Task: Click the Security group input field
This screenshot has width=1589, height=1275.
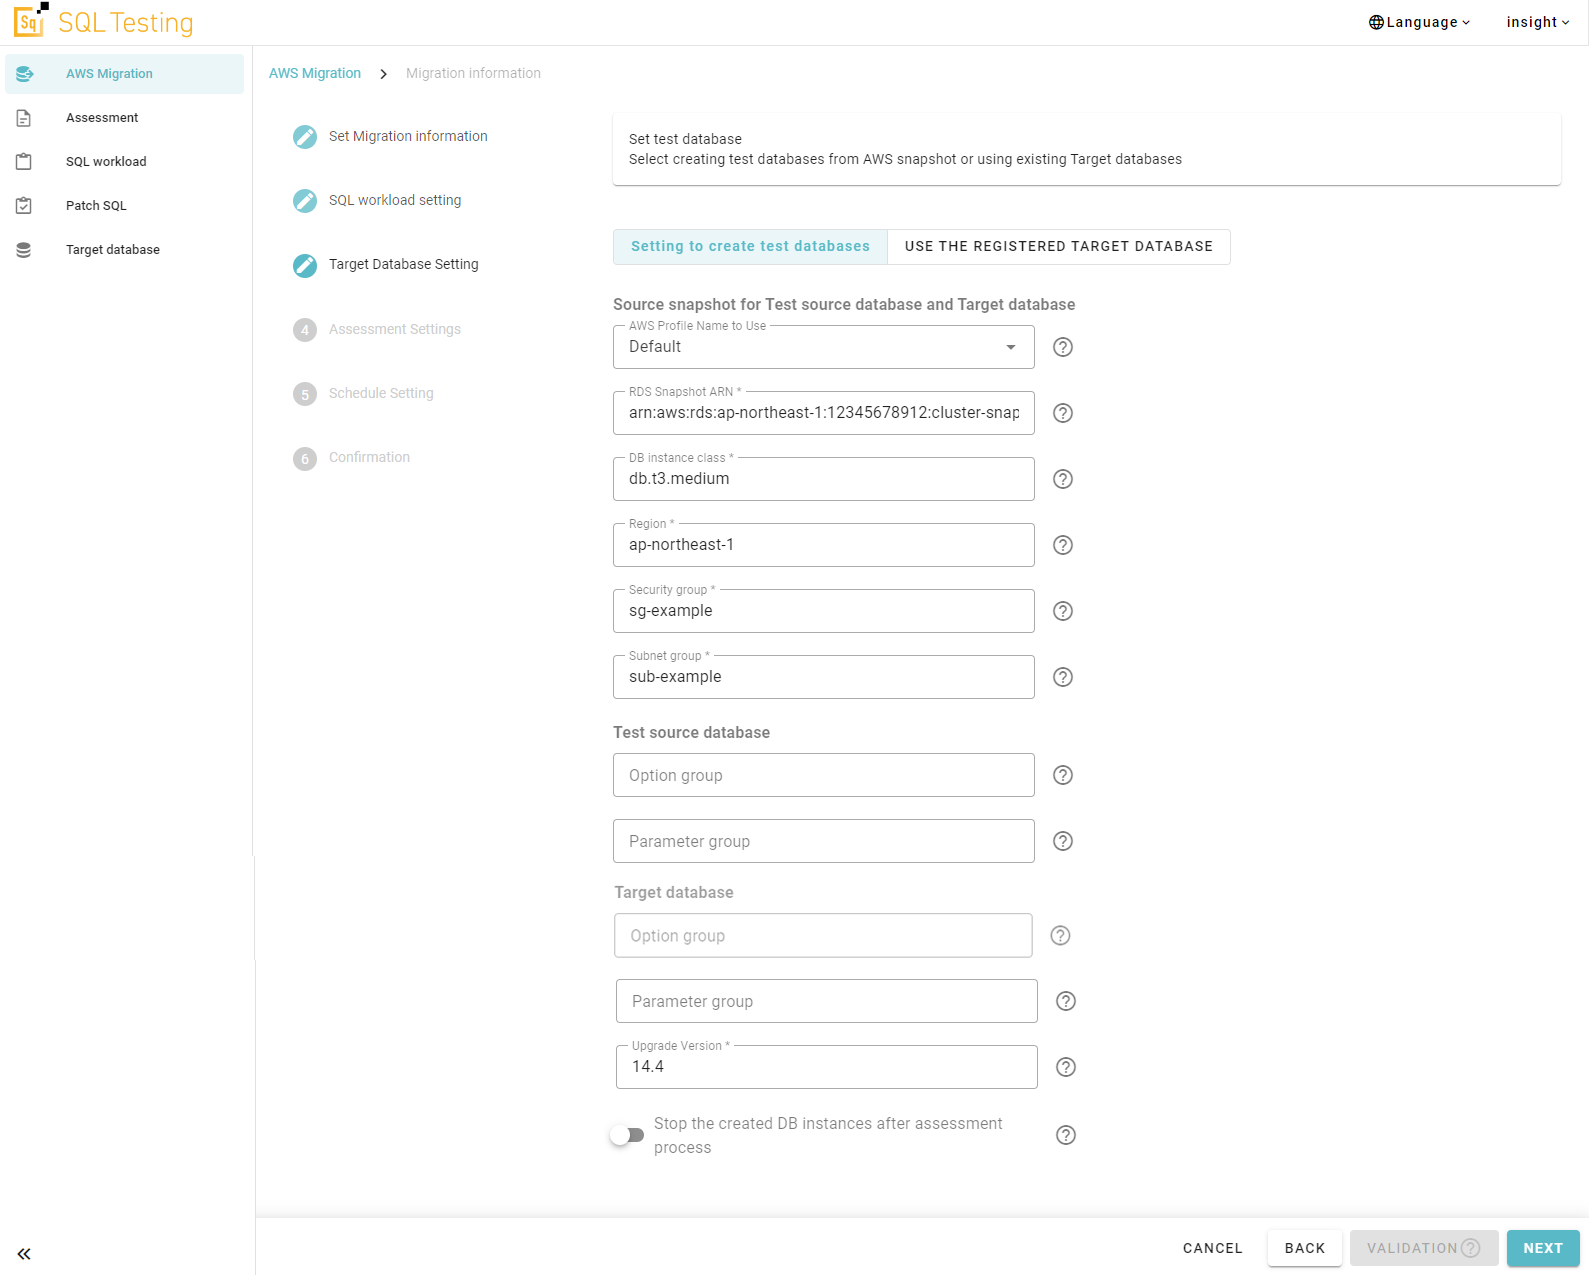Action: pyautogui.click(x=824, y=611)
